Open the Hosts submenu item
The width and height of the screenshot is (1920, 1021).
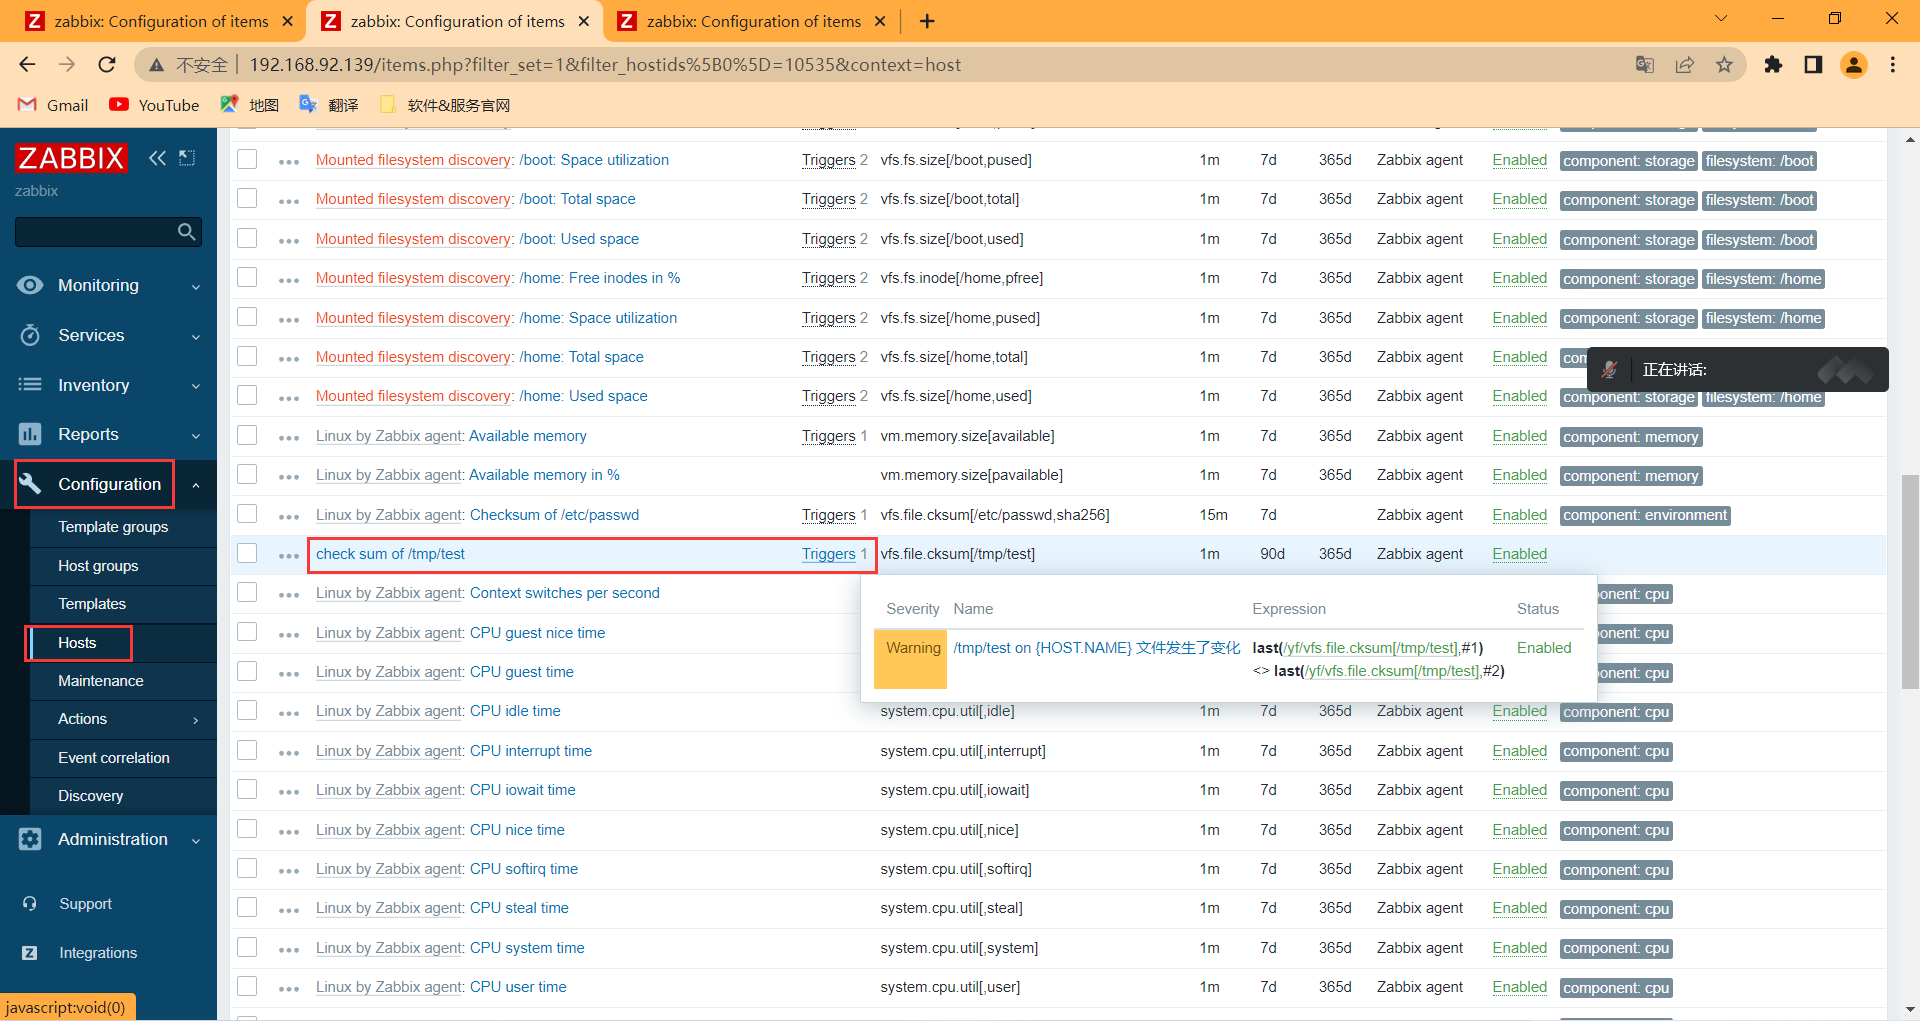(77, 643)
